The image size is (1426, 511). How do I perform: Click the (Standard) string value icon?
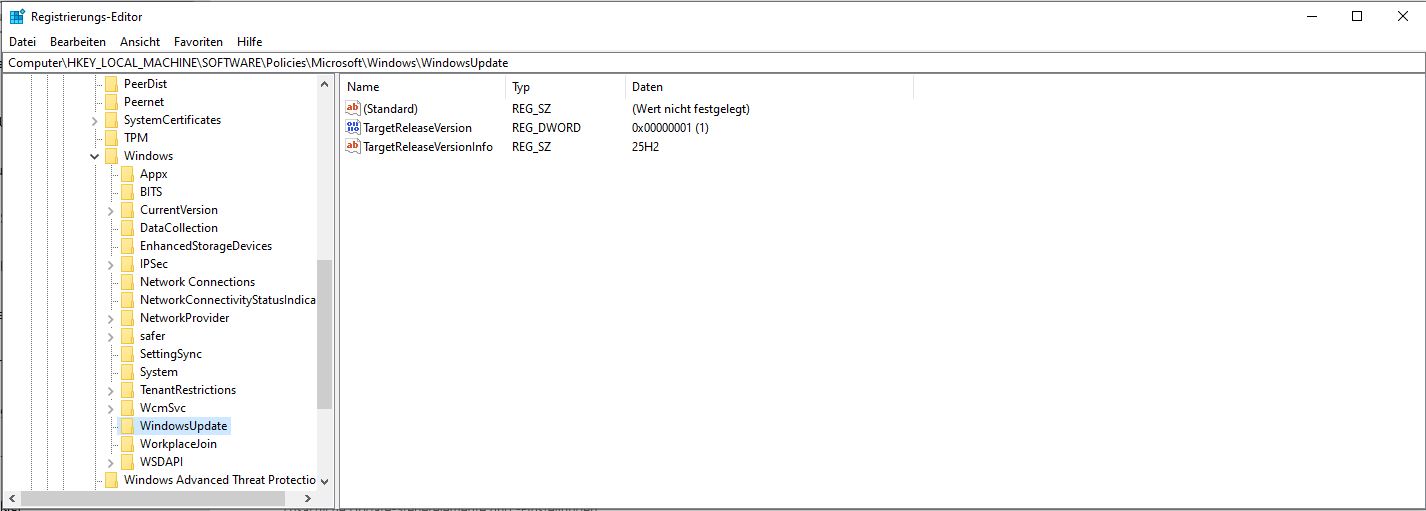tap(352, 108)
